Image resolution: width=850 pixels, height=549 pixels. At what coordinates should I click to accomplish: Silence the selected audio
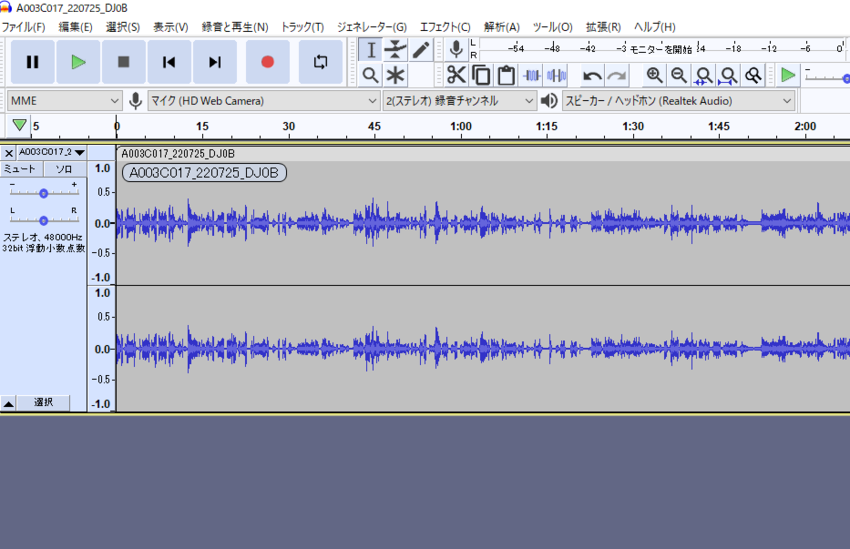tap(556, 75)
